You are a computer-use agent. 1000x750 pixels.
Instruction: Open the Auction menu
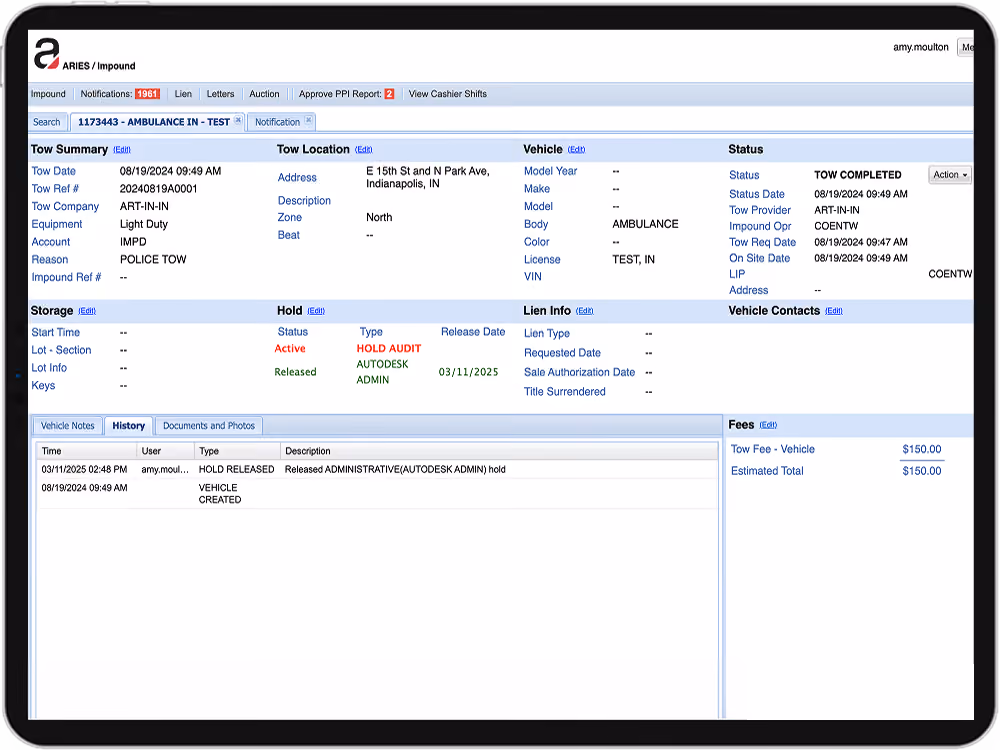pyautogui.click(x=264, y=94)
